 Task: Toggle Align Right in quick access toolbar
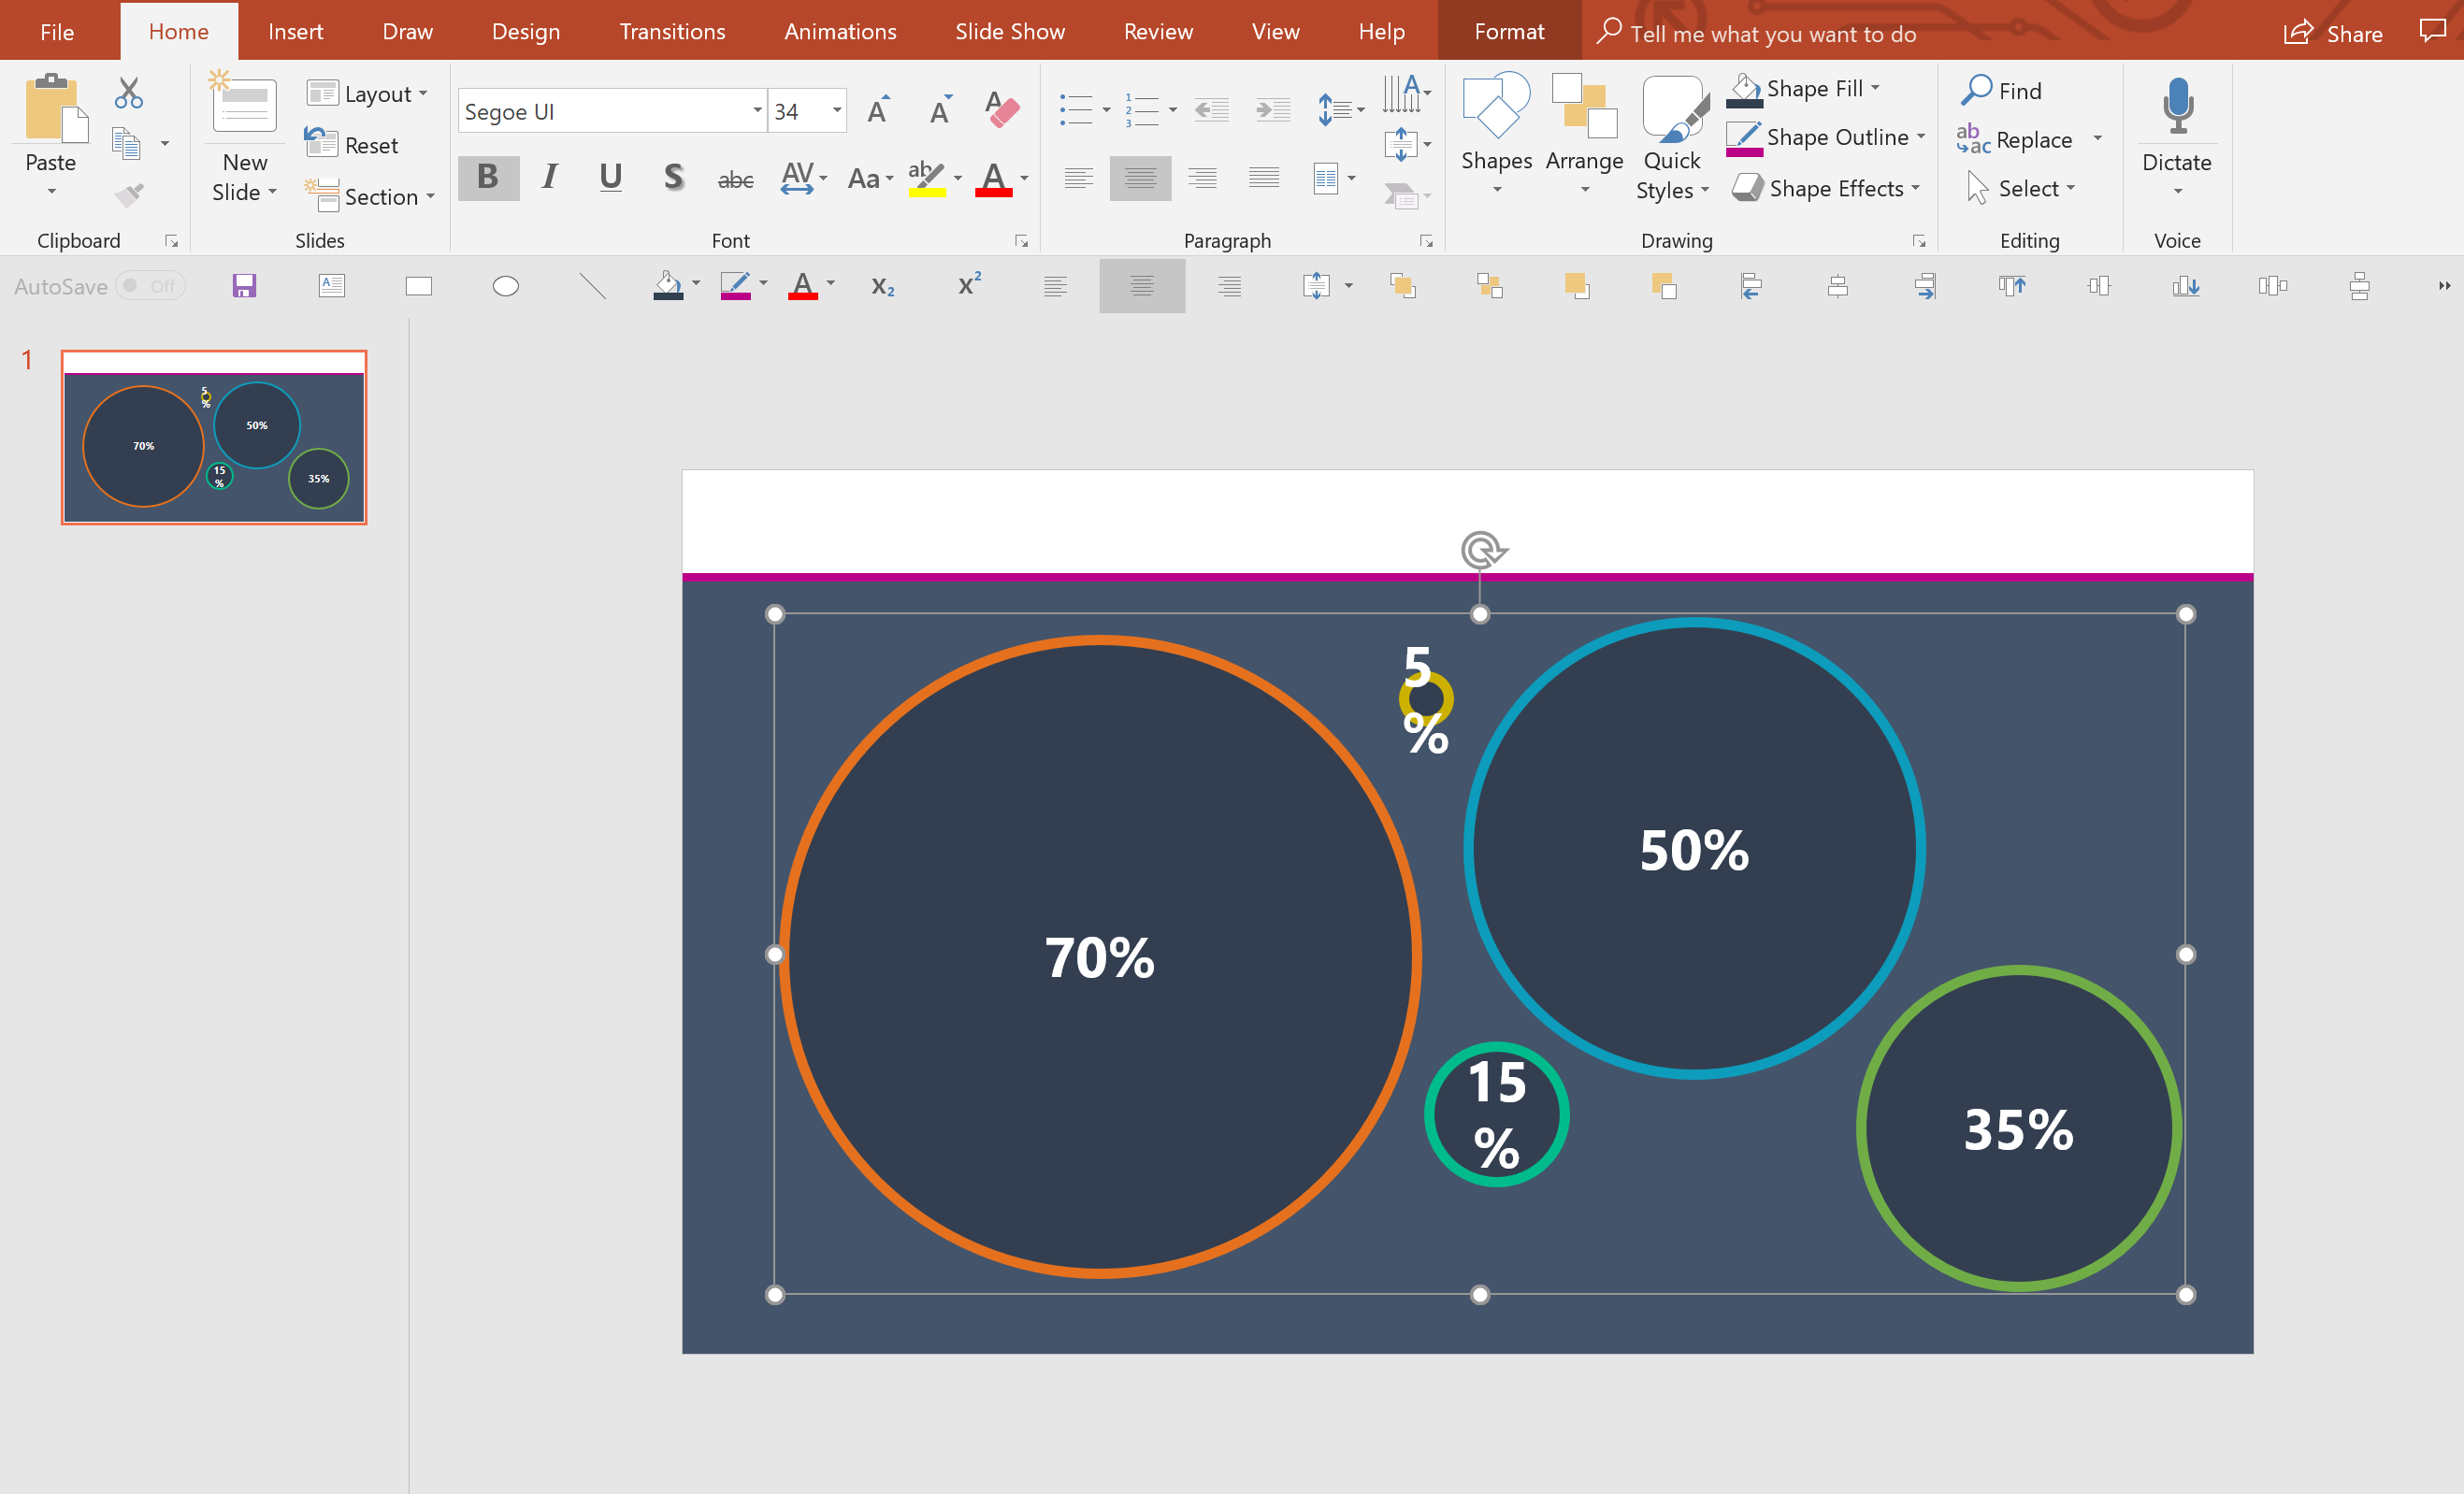[1229, 286]
